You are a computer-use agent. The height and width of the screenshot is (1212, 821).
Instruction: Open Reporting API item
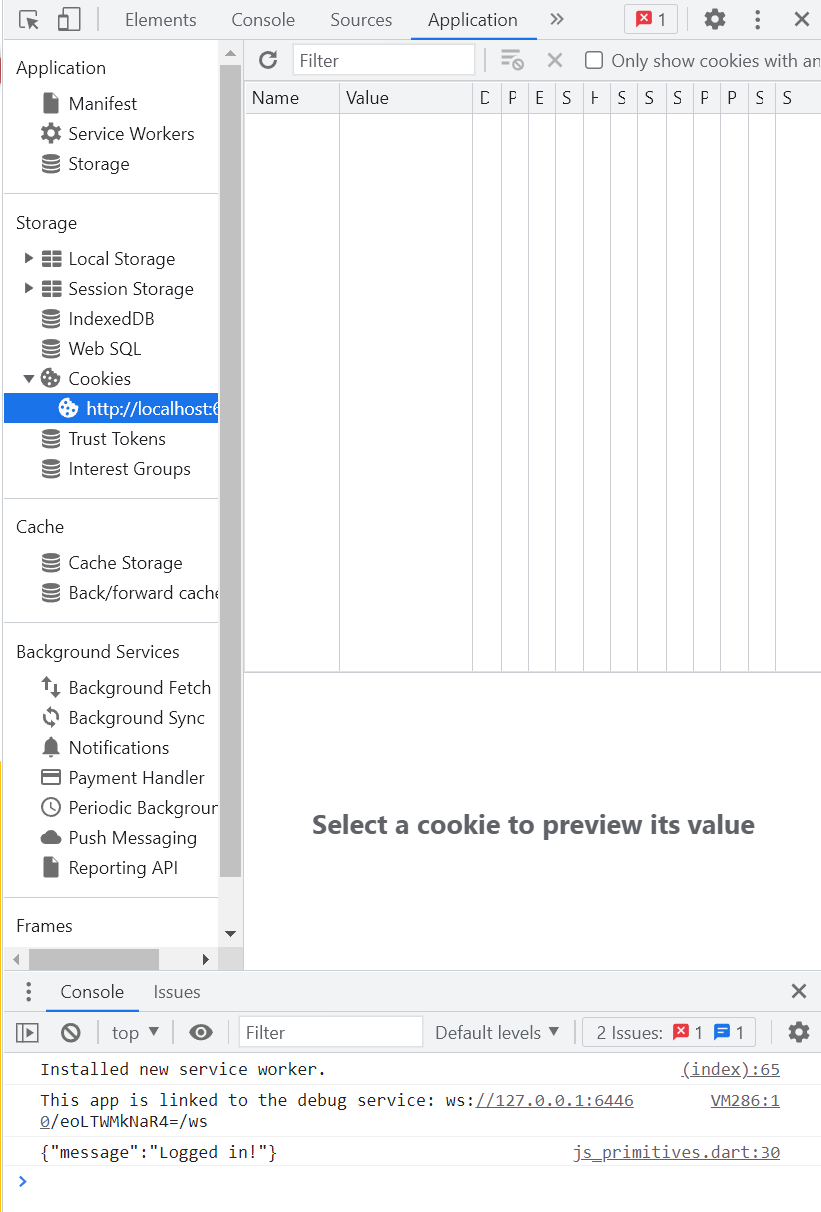[109, 868]
